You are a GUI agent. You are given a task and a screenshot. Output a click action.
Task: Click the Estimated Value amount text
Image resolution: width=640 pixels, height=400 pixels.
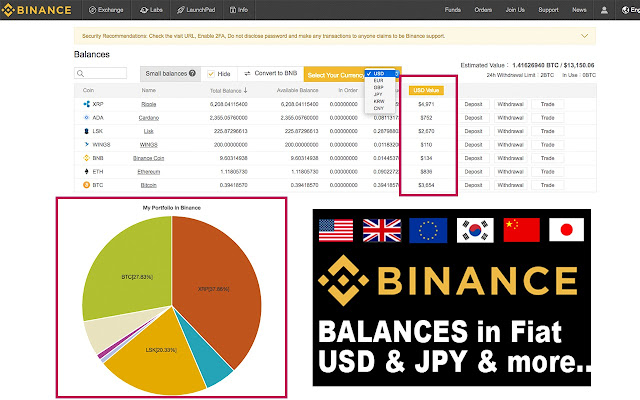point(553,65)
